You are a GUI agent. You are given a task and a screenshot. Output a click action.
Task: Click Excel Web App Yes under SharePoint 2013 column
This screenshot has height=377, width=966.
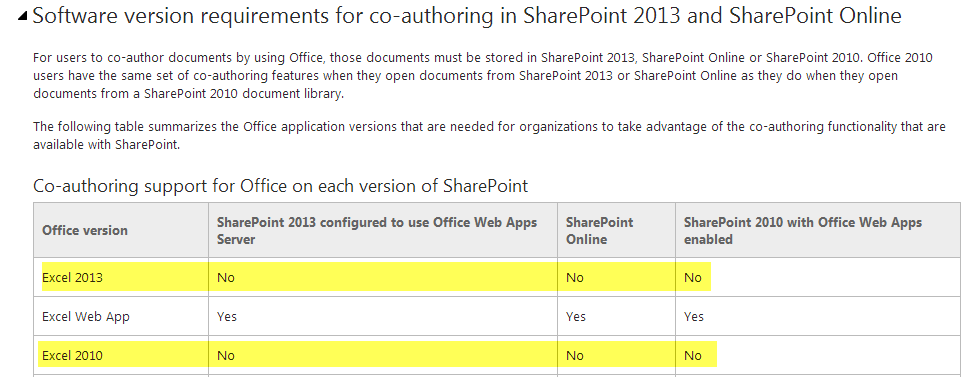pos(227,317)
